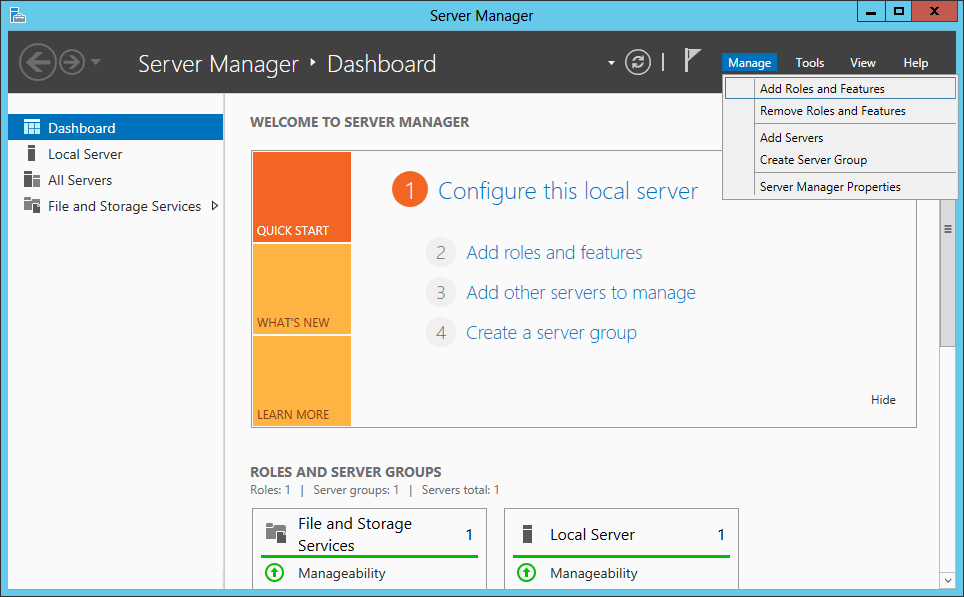Close the Server Manager window

tap(934, 12)
